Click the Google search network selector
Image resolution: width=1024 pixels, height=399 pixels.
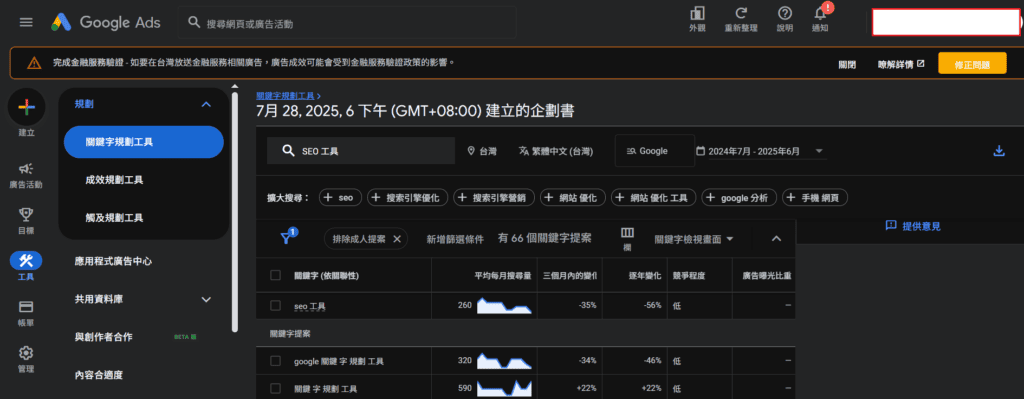pos(654,151)
